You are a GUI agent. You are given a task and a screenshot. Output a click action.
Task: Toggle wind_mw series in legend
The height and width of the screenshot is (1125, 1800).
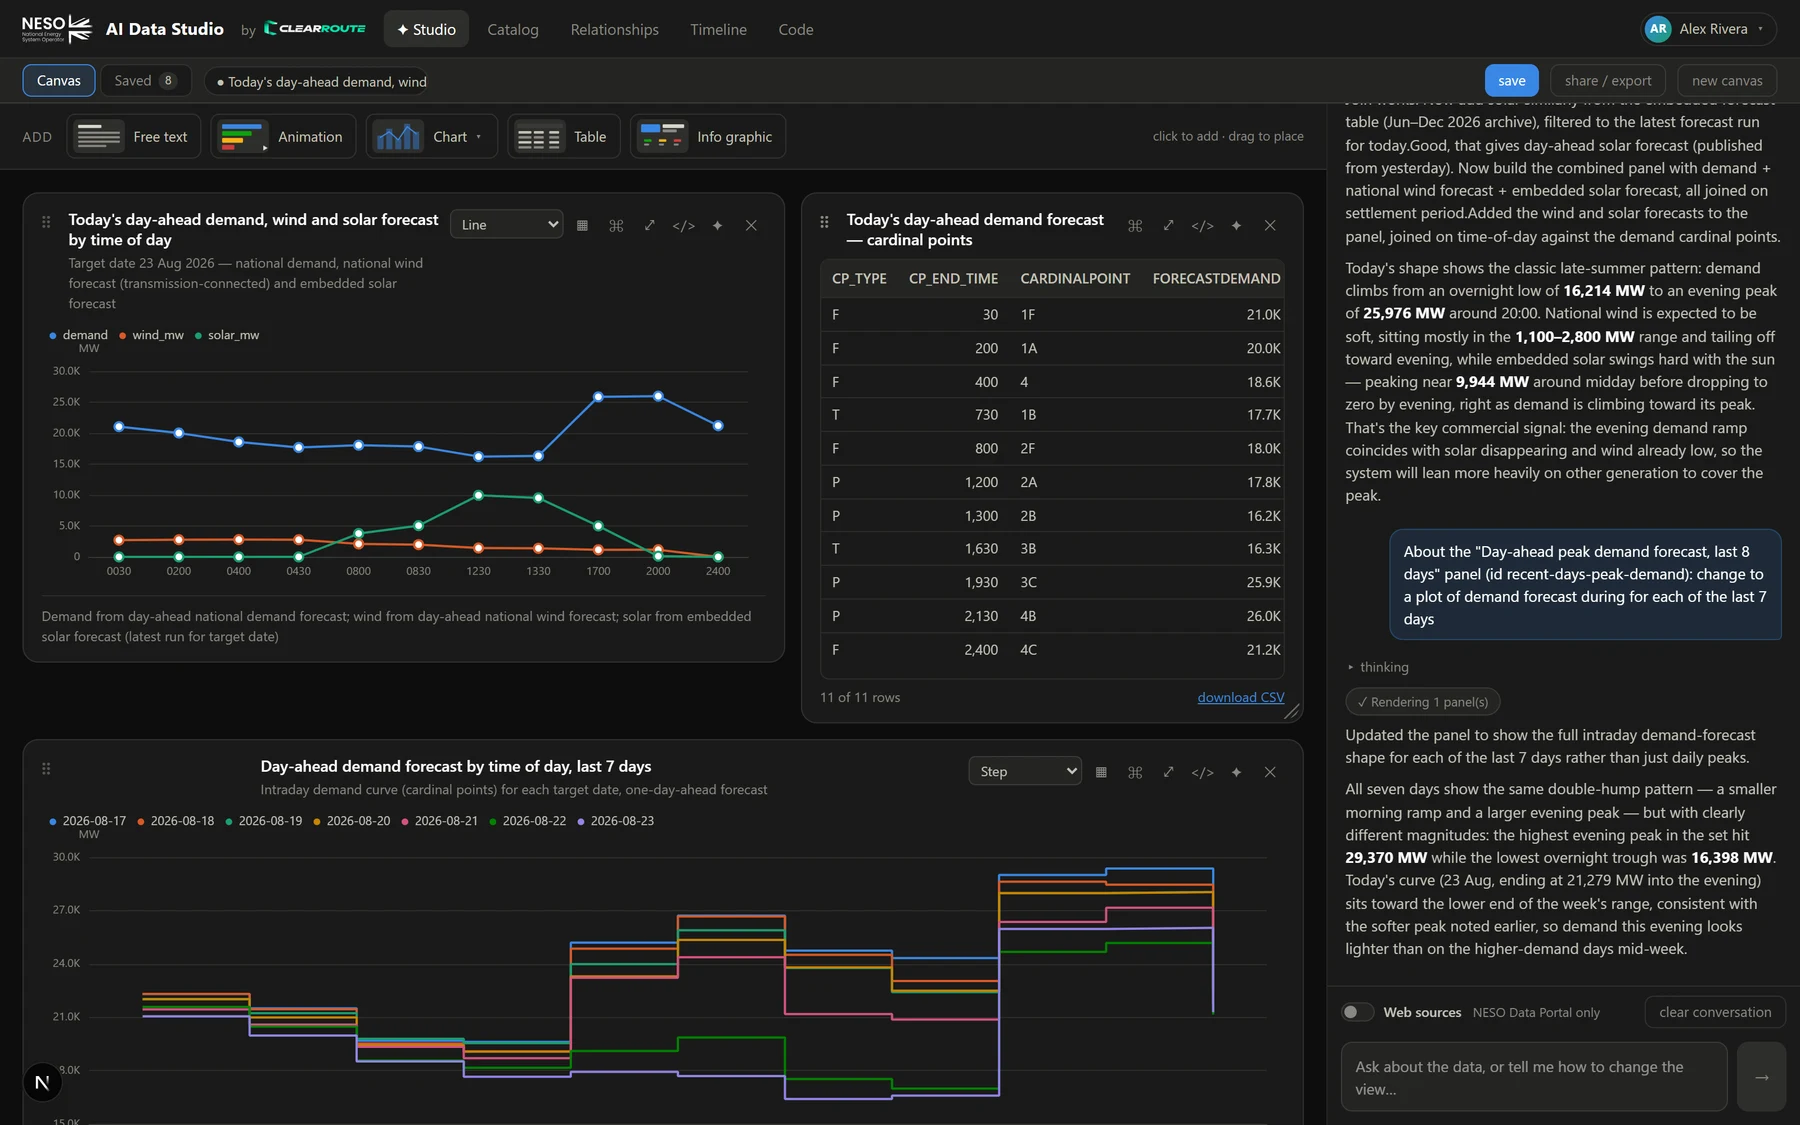(x=151, y=335)
